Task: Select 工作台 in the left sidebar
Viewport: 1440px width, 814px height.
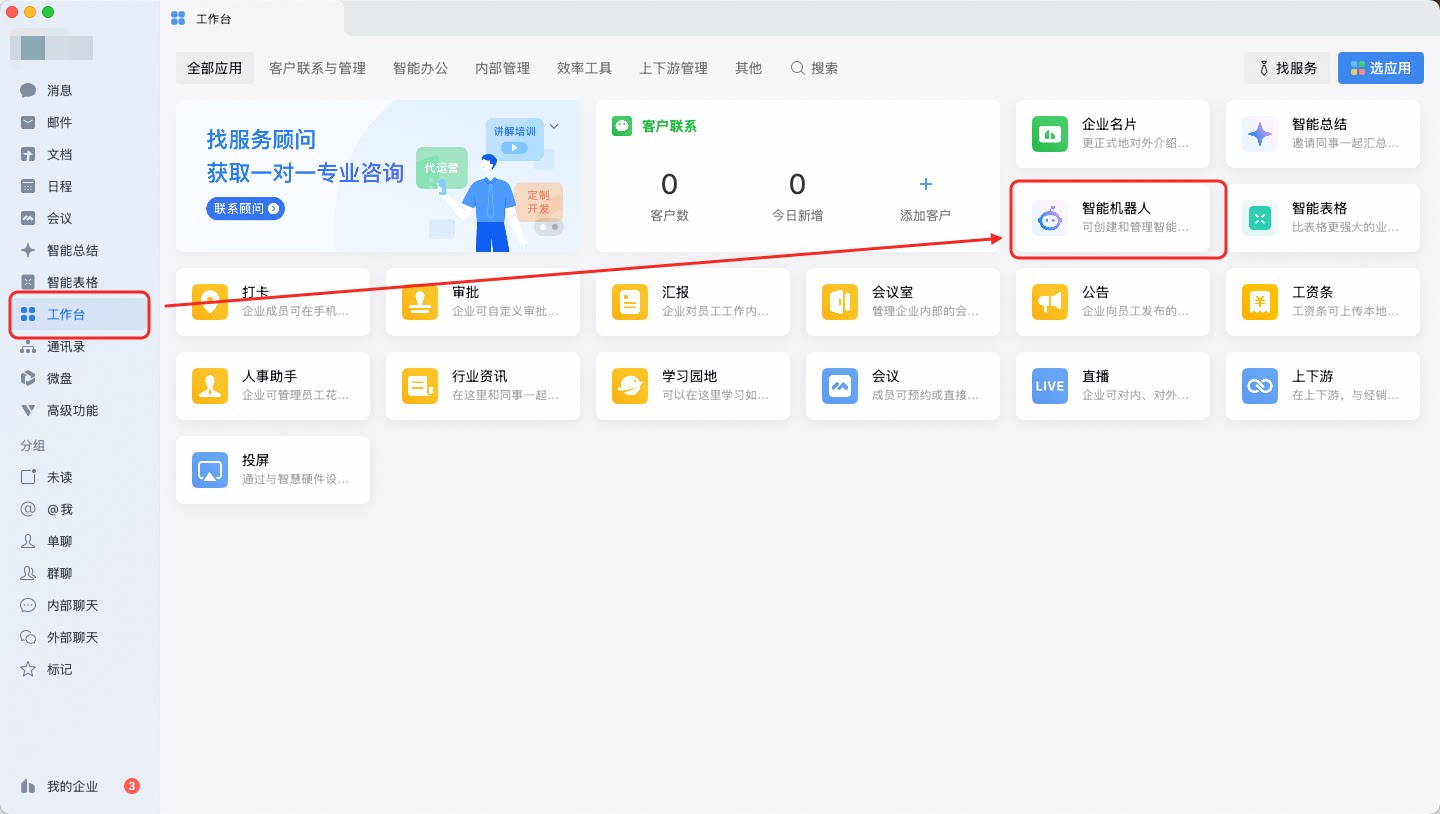Action: tap(80, 314)
